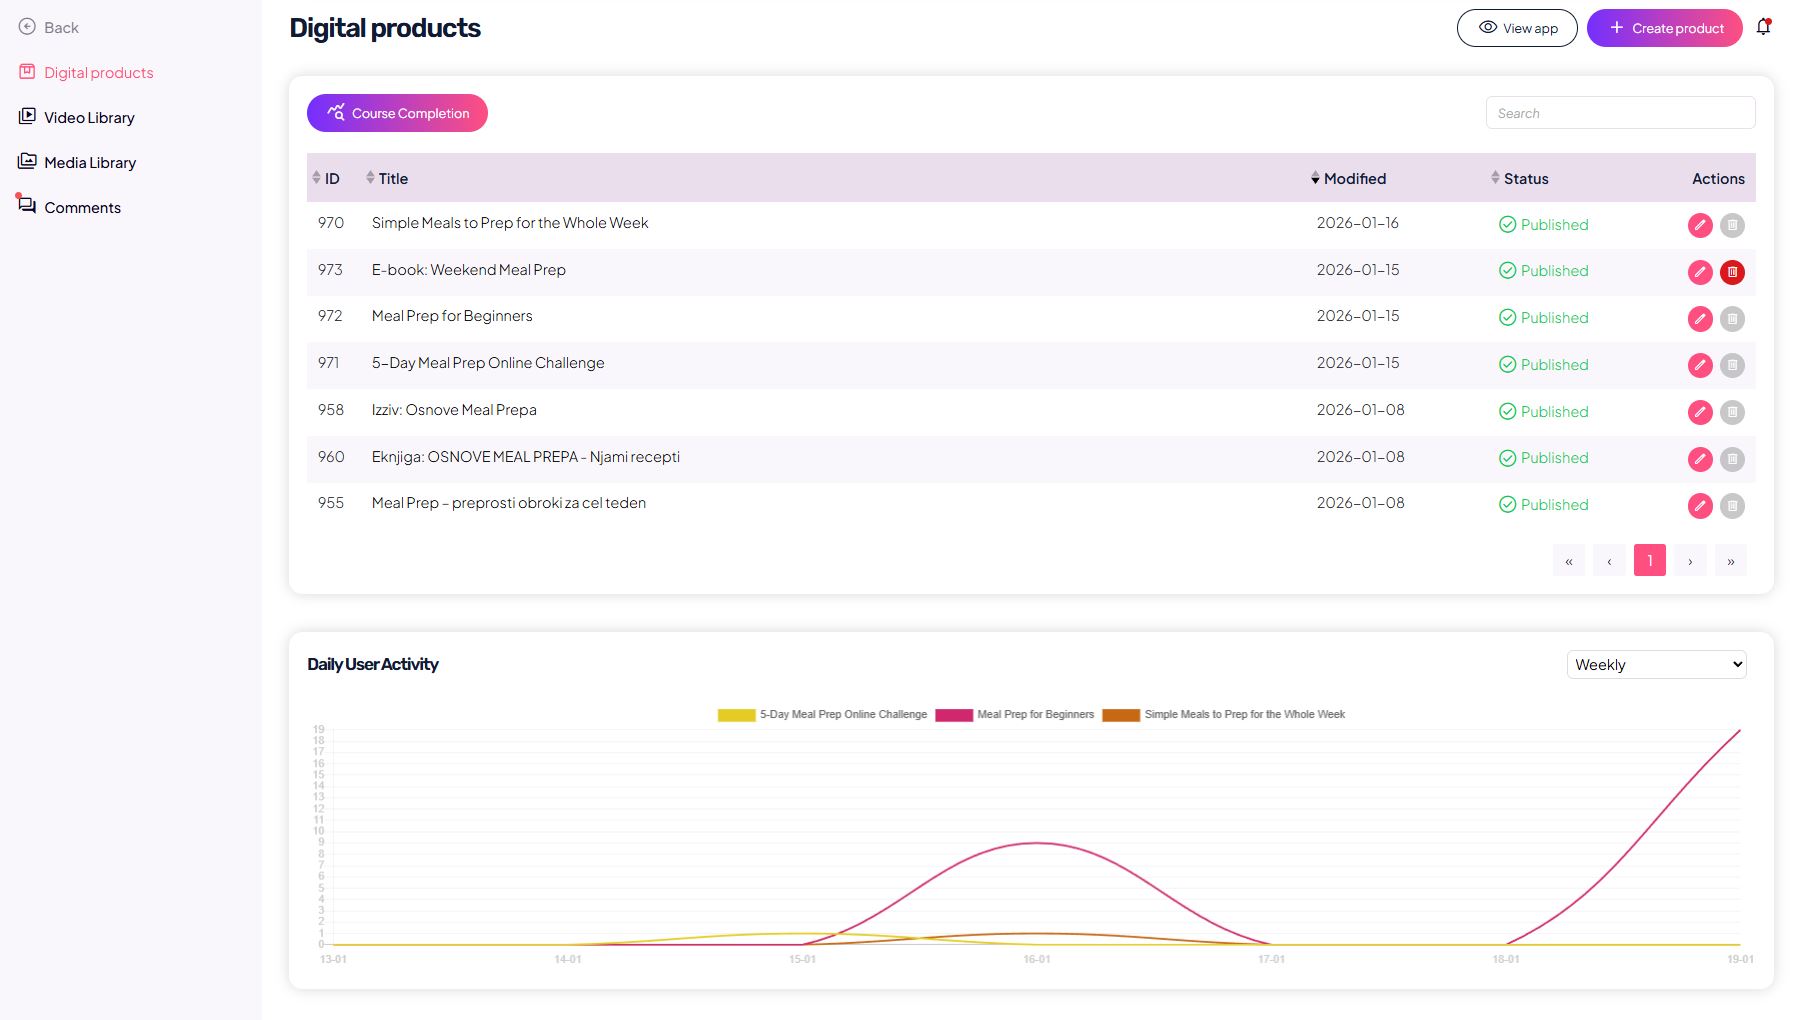Delete the 5-Day Meal Prep Online Challenge

1732,365
